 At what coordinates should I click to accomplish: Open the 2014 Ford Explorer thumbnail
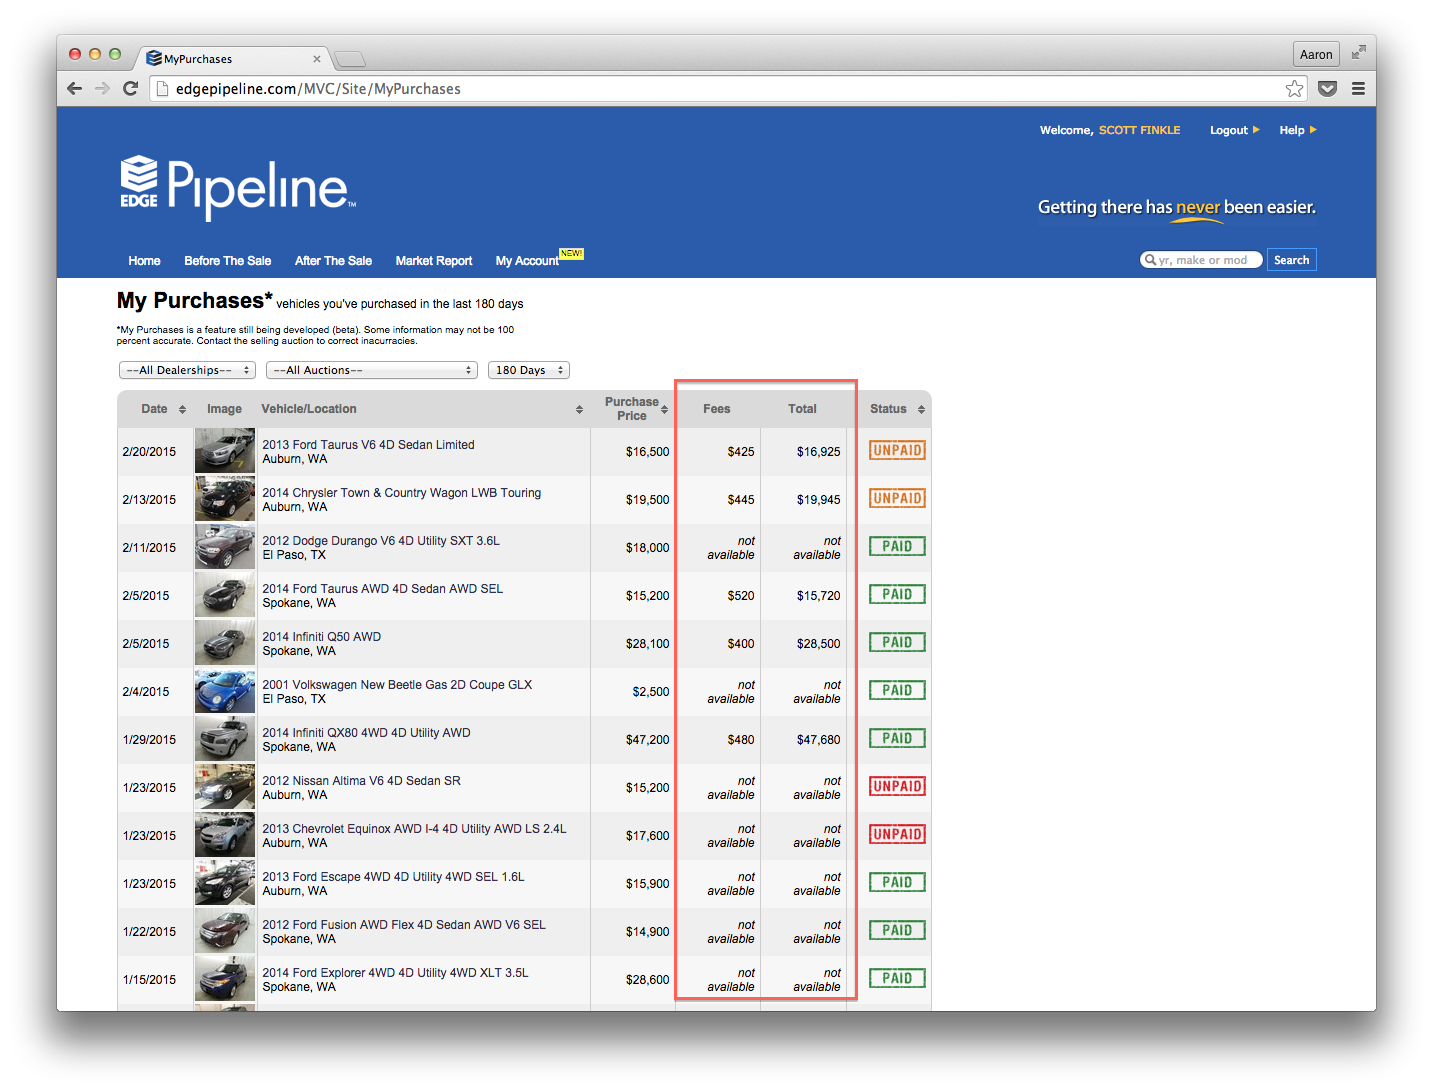coord(225,979)
